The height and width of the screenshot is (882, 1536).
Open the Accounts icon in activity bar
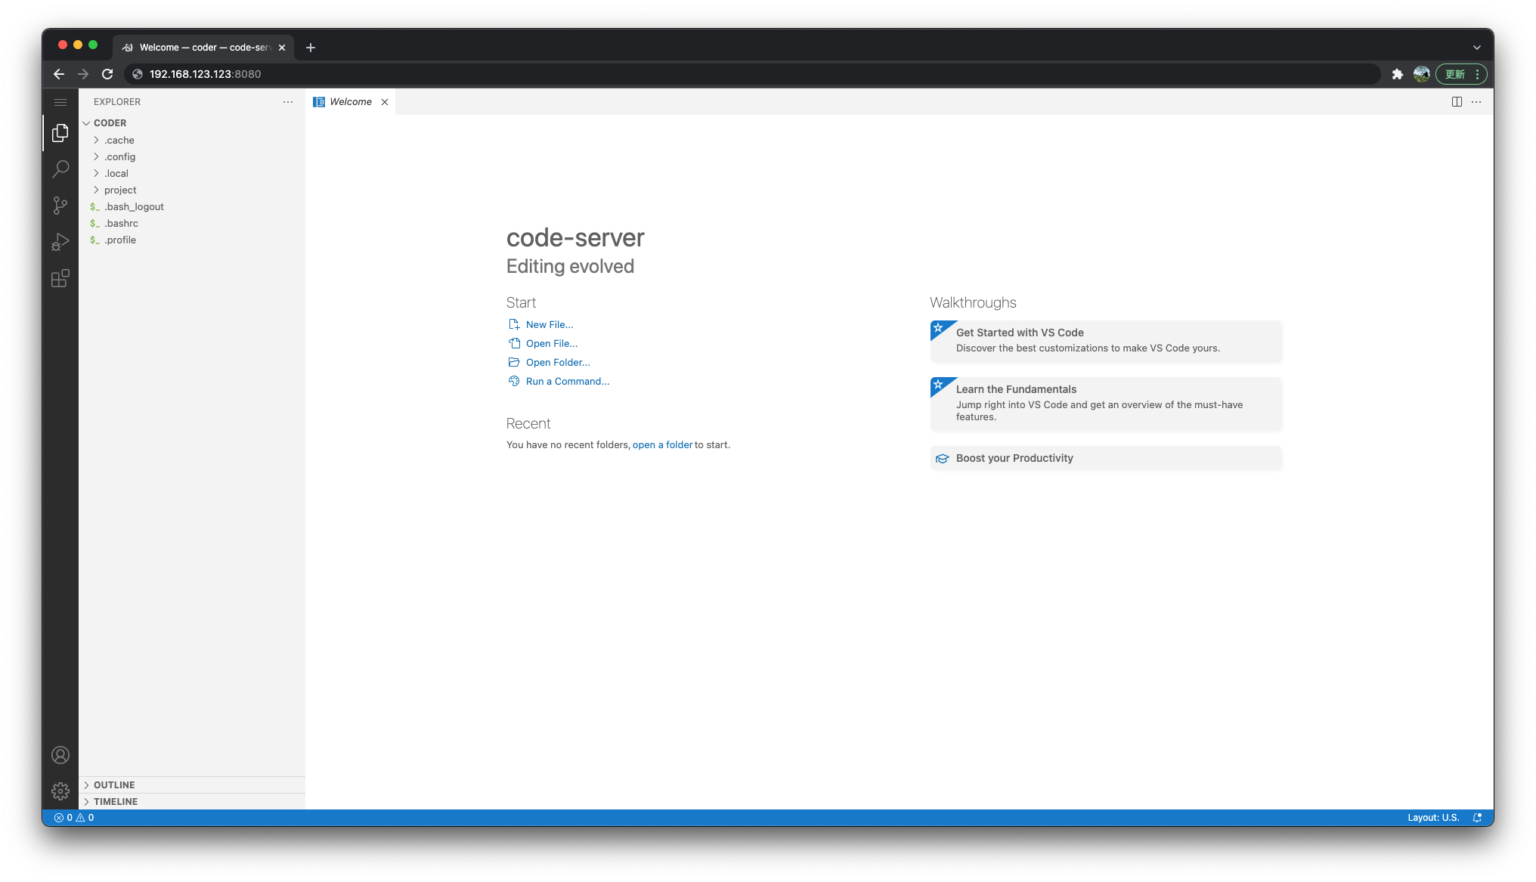click(60, 755)
